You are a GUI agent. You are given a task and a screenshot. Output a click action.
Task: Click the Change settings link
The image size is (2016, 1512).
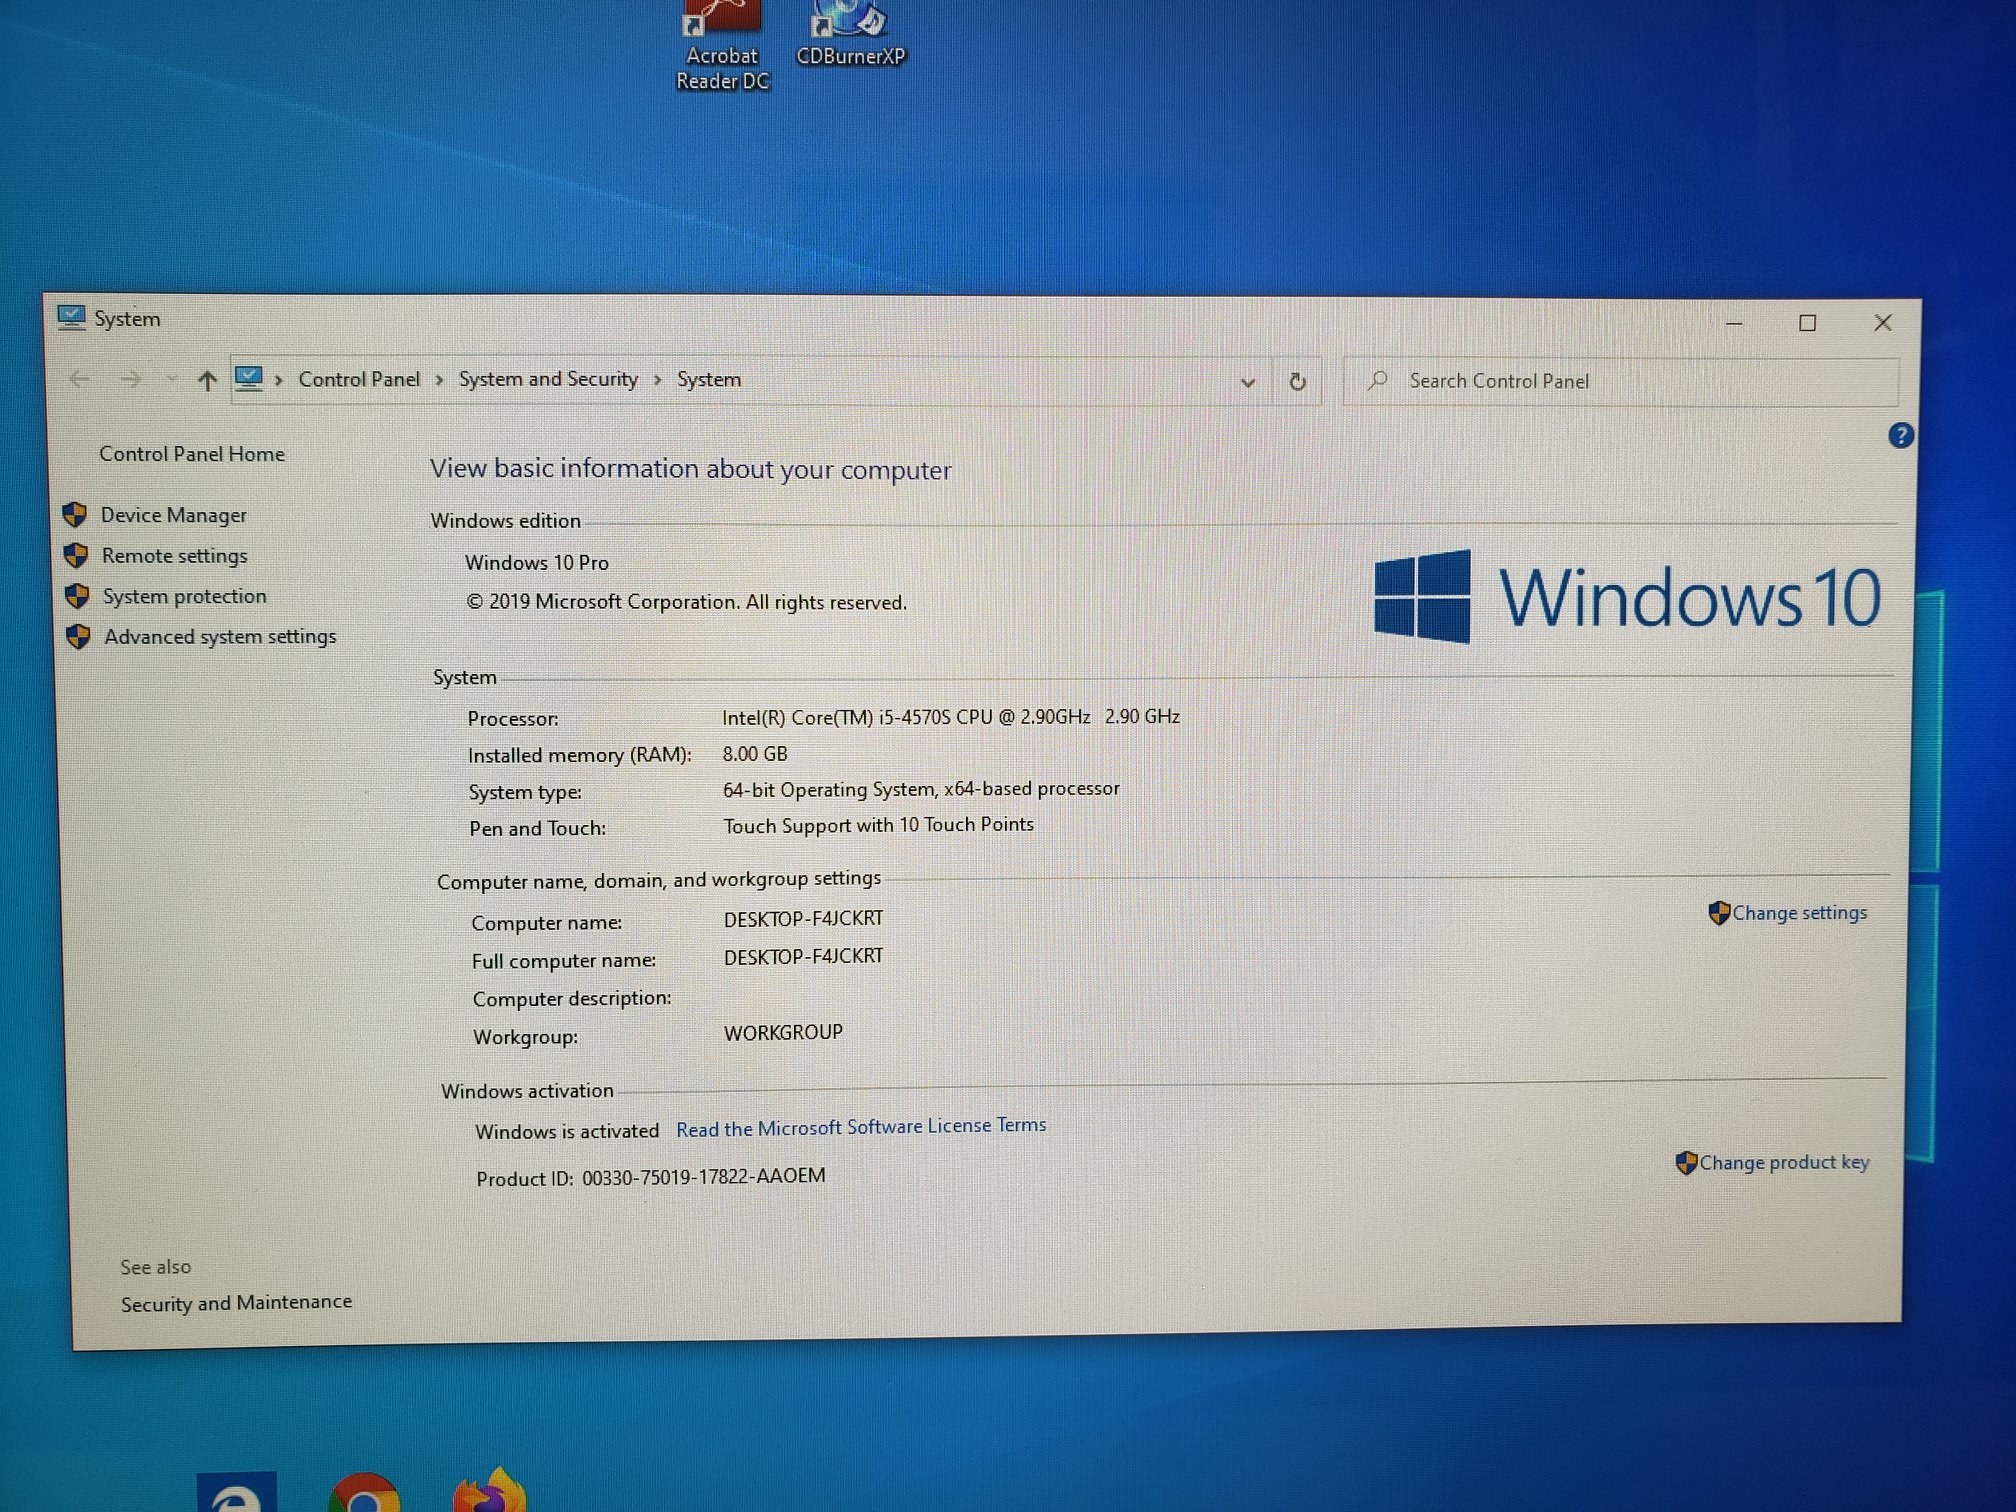point(1799,913)
